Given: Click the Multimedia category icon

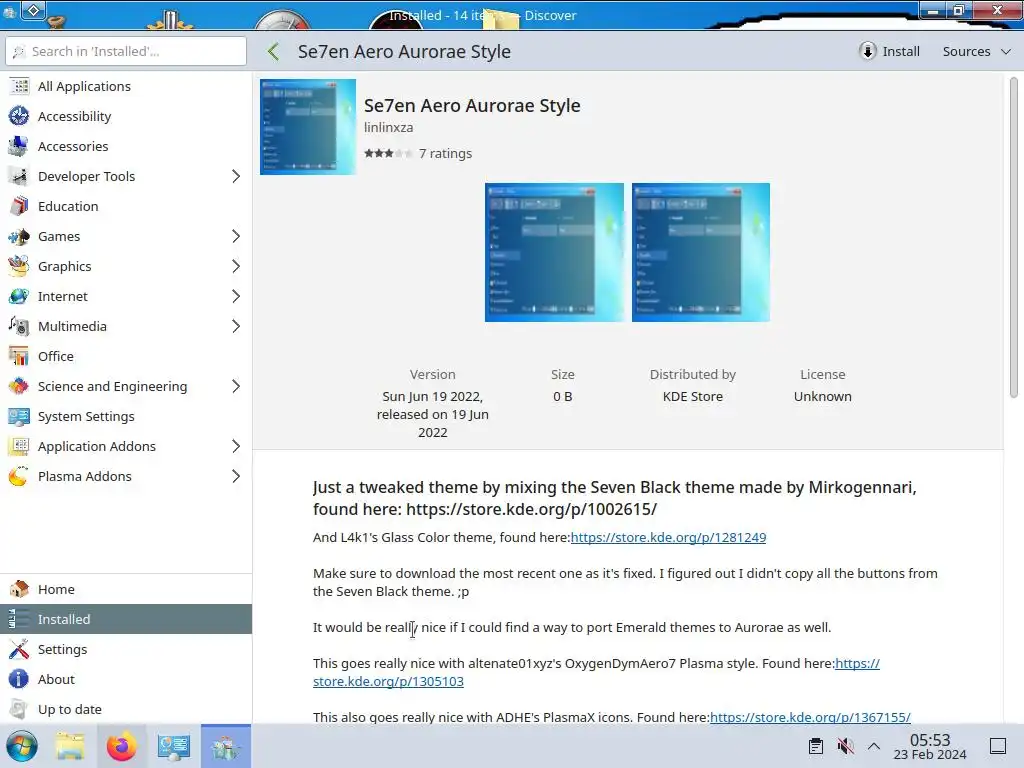Looking at the screenshot, I should 19,327.
